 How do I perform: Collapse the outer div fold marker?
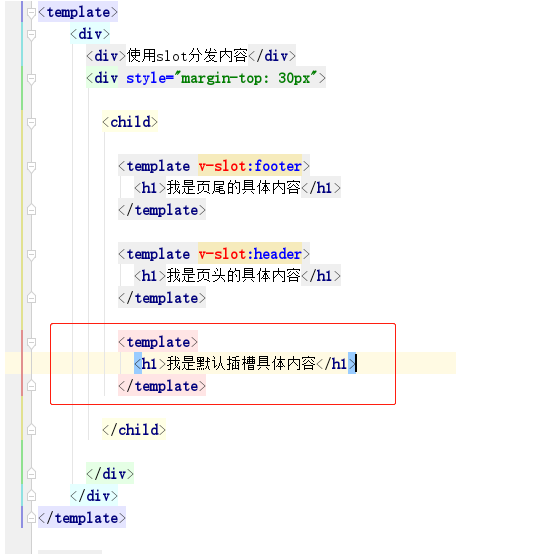[31, 35]
